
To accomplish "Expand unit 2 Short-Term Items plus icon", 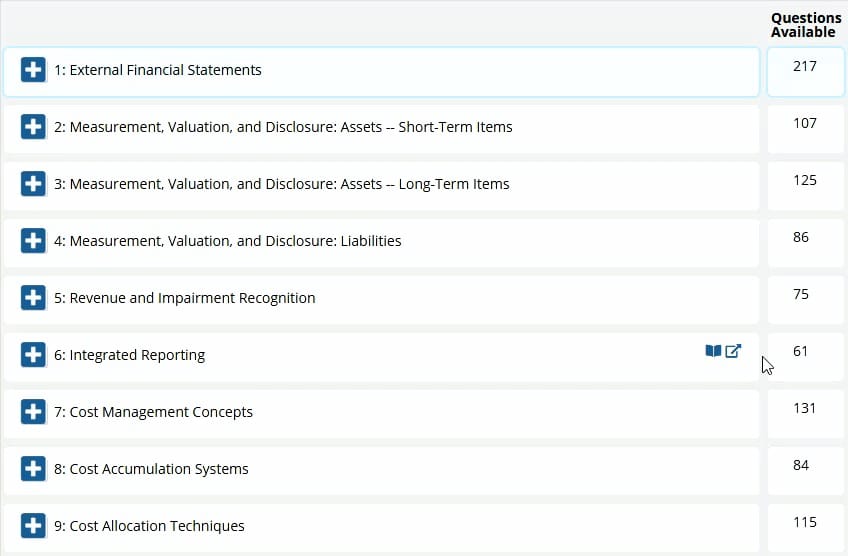I will pyautogui.click(x=33, y=127).
